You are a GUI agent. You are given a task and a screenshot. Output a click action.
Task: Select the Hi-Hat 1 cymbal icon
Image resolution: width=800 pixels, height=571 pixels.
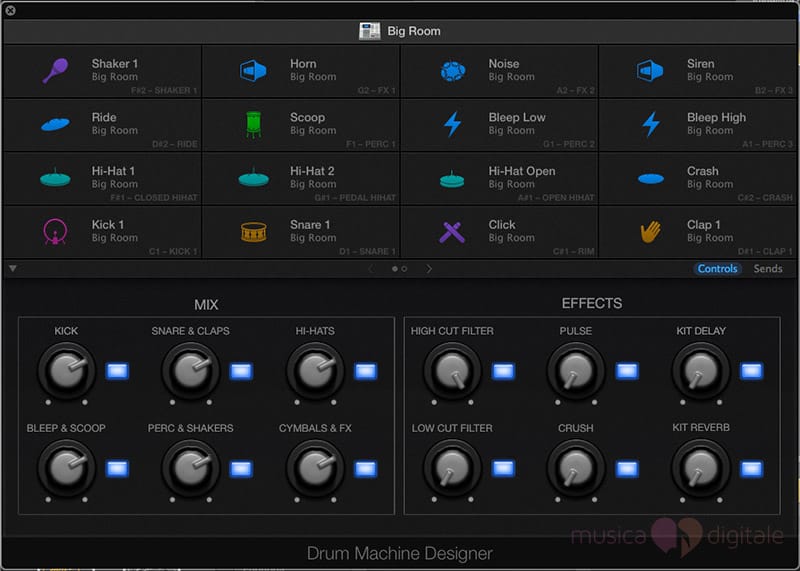point(55,177)
